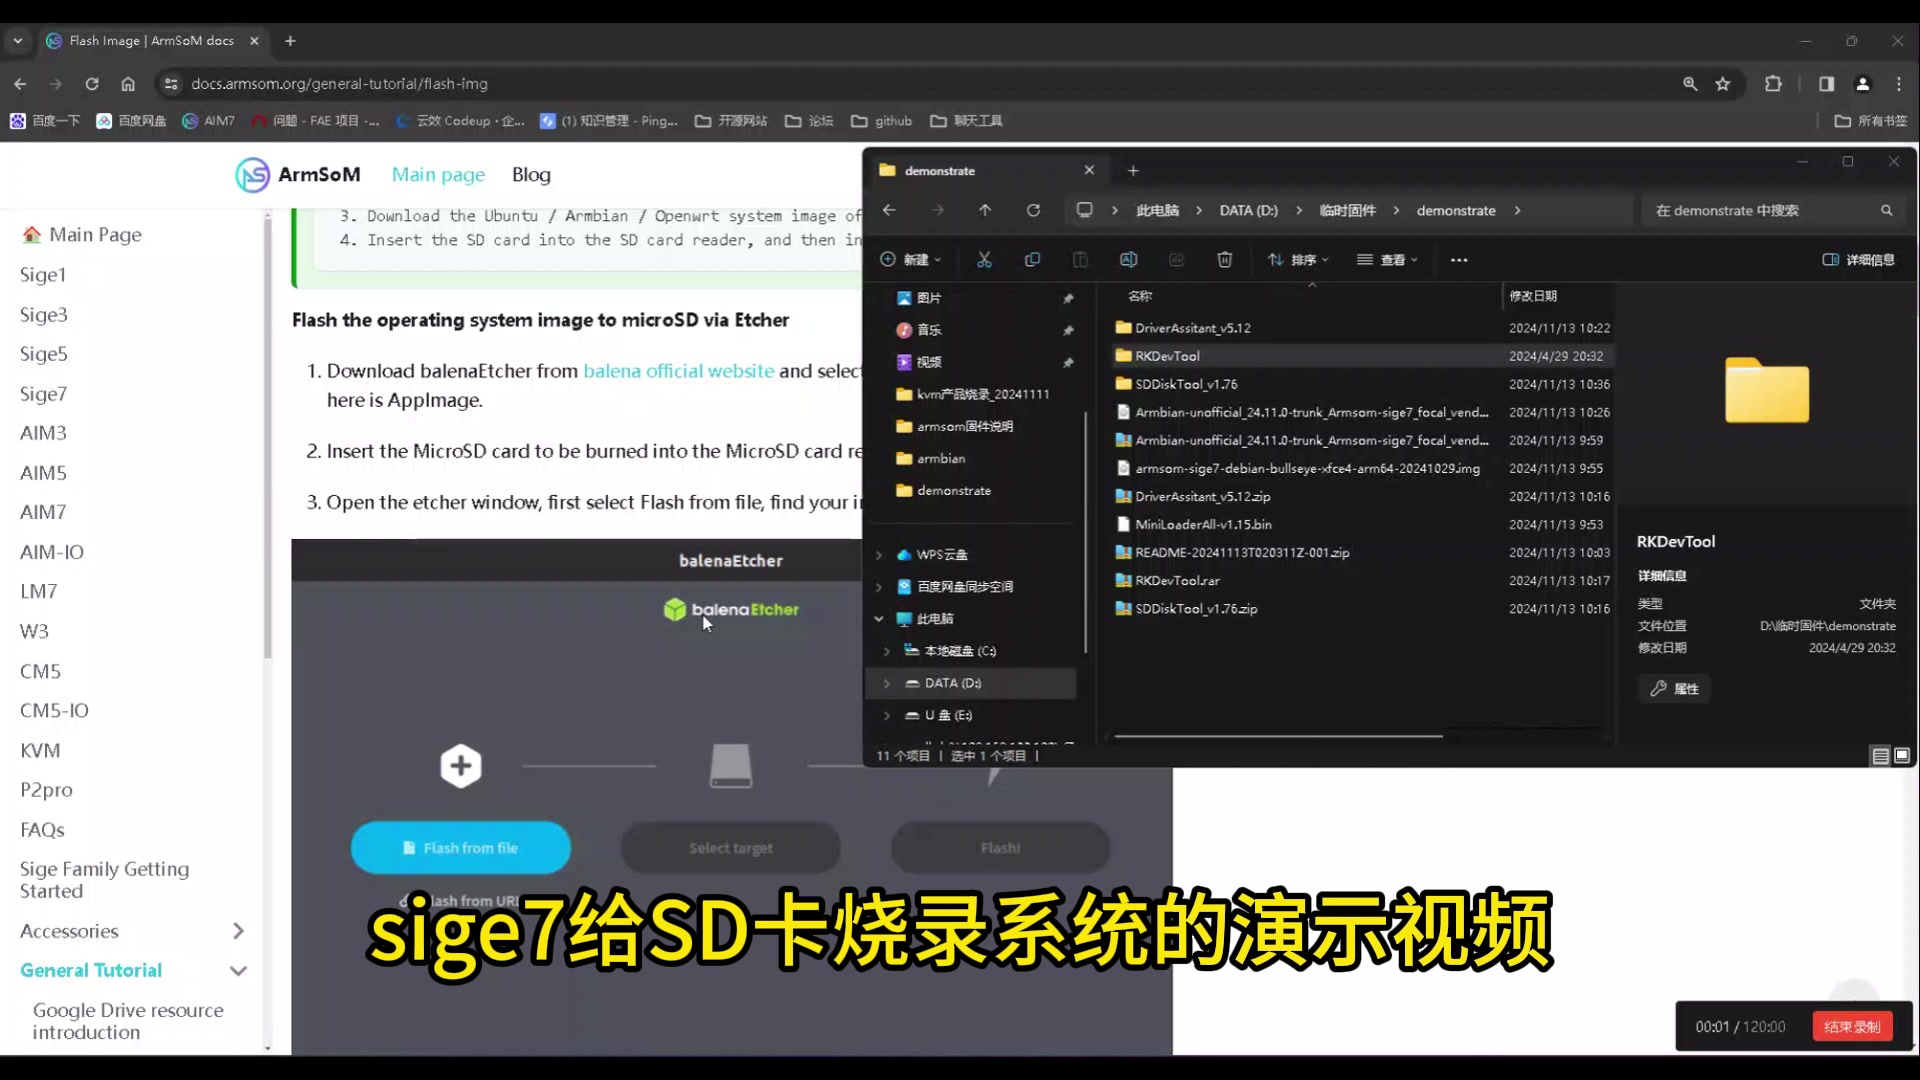Expand DATA (D:) drive in navigation tree
Image resolution: width=1920 pixels, height=1080 pixels.
click(x=886, y=683)
